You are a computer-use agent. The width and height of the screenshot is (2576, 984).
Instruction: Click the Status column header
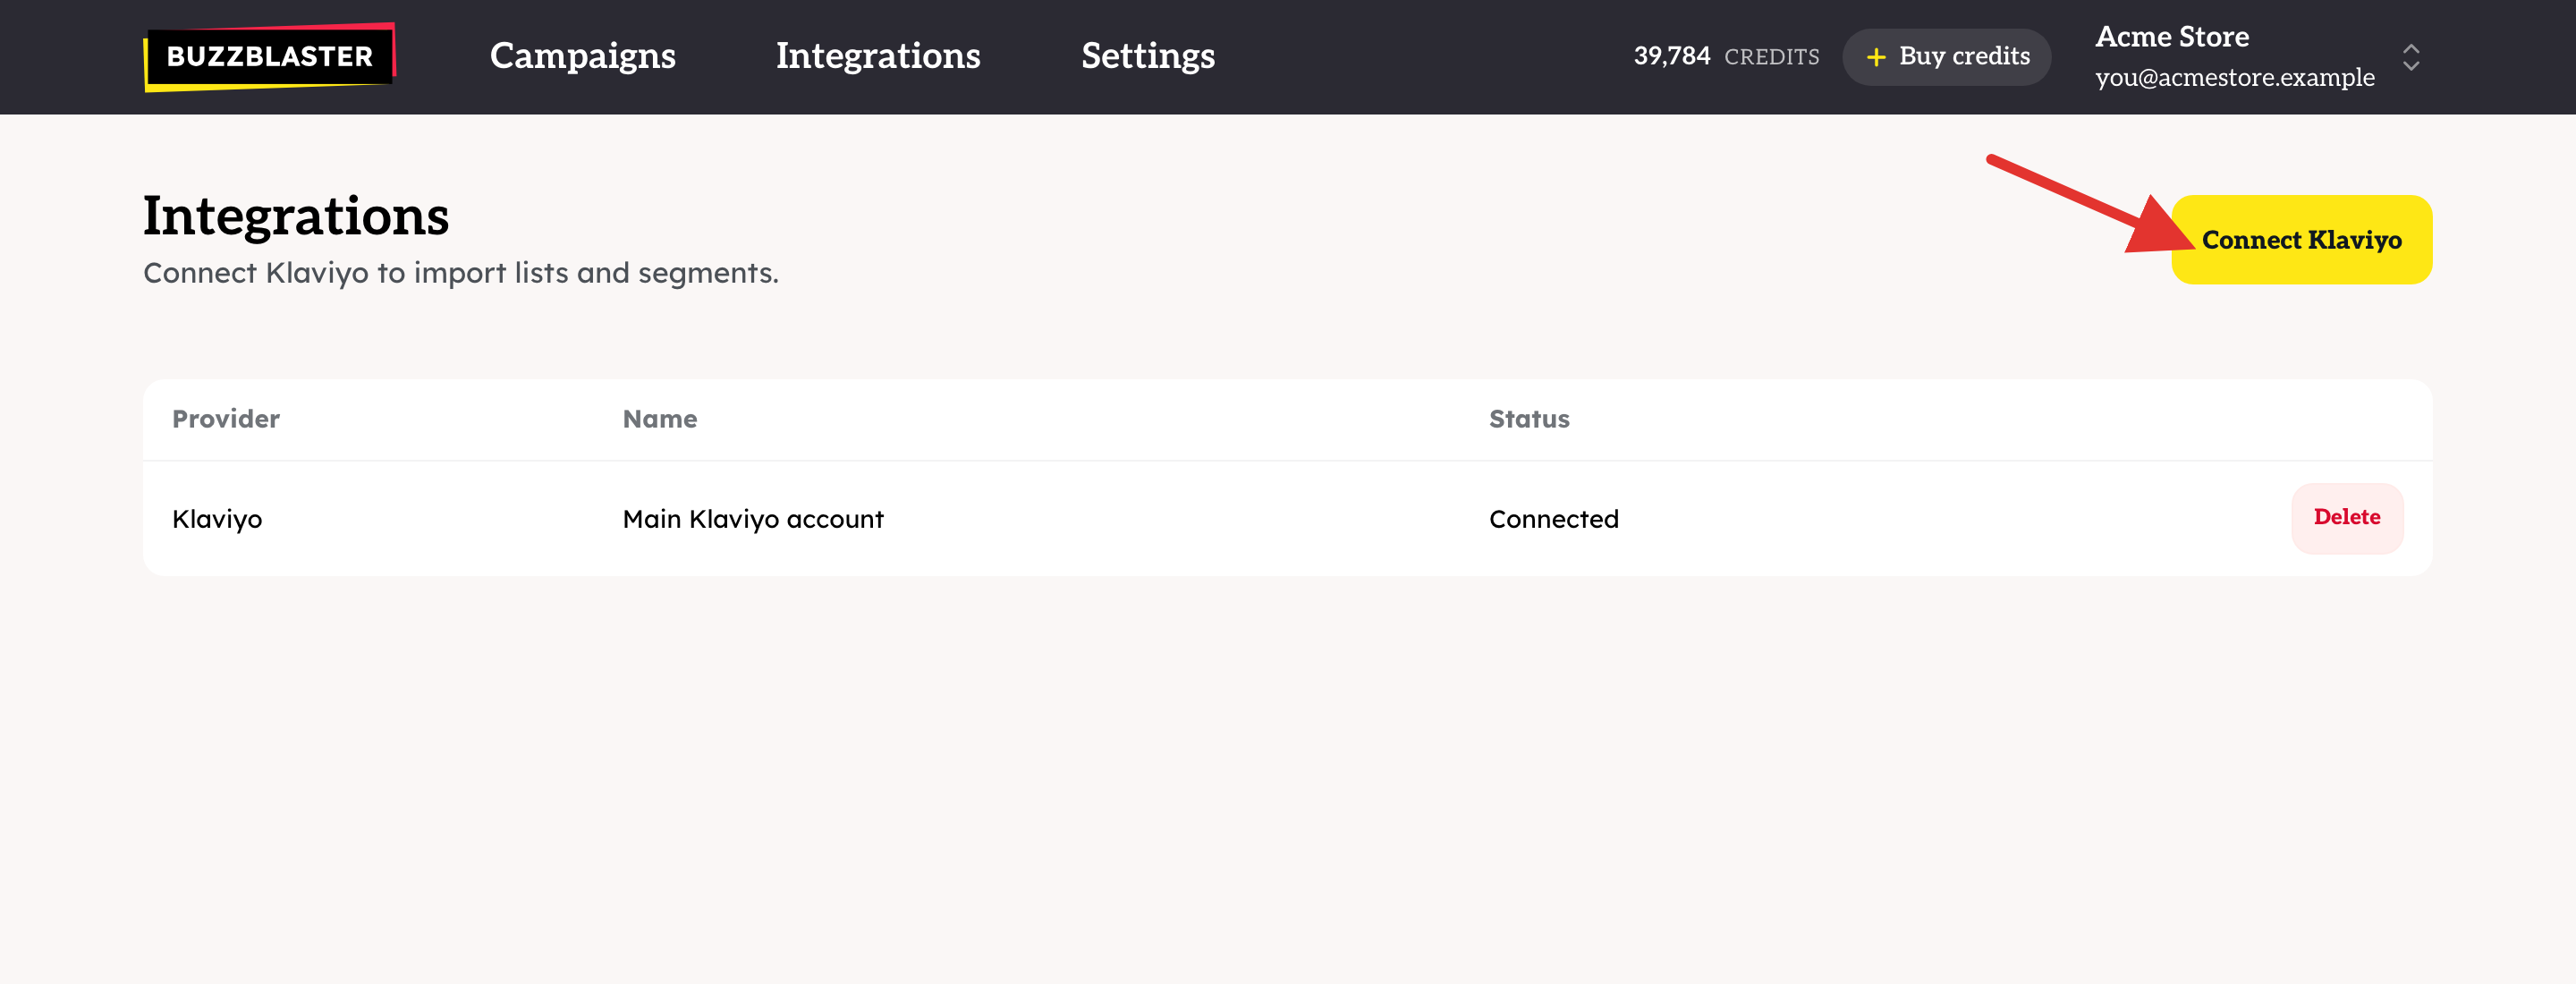[x=1529, y=419]
